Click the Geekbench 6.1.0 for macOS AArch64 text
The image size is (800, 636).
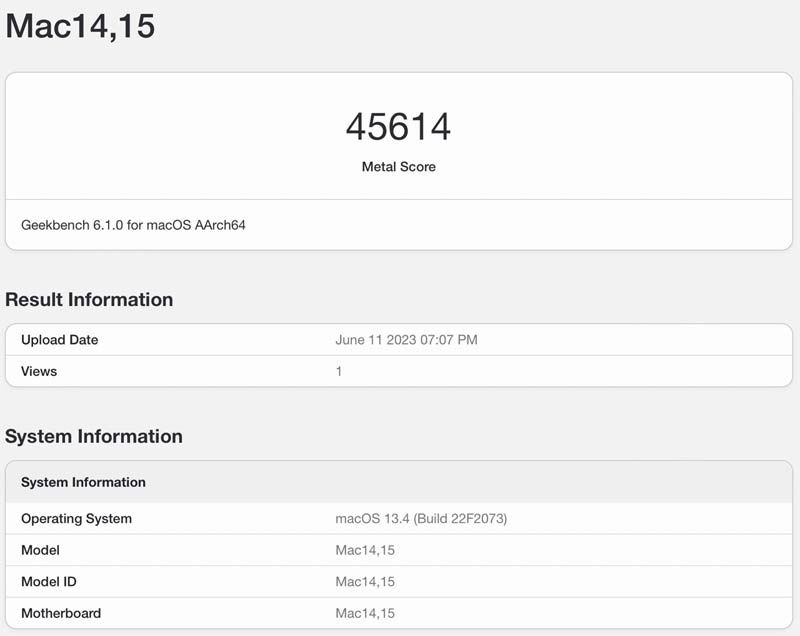click(x=133, y=225)
